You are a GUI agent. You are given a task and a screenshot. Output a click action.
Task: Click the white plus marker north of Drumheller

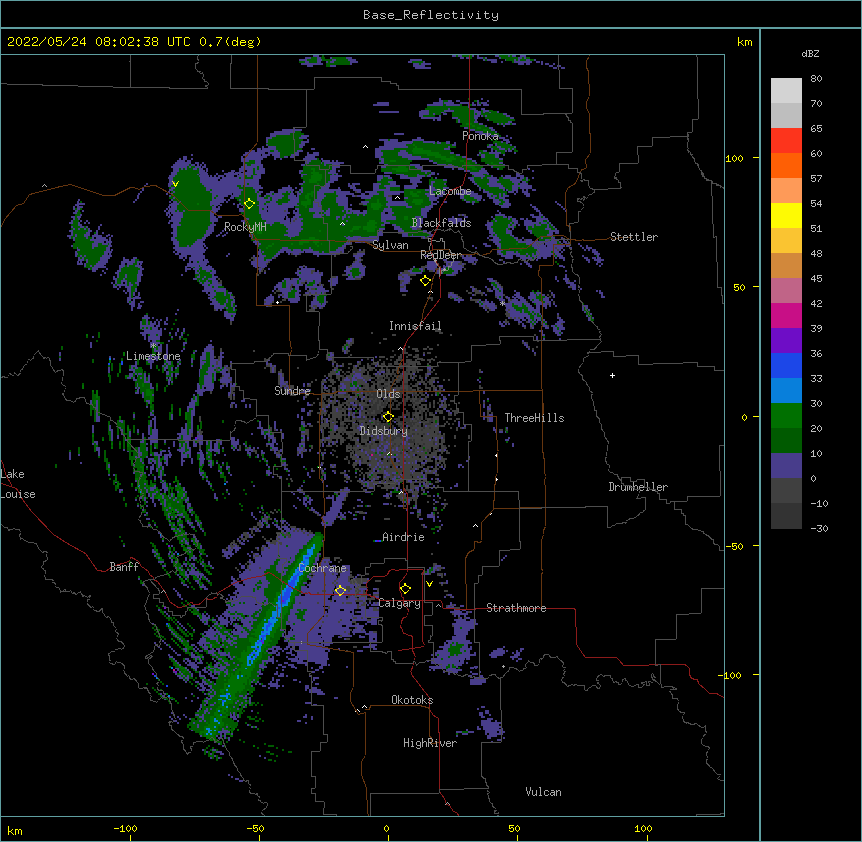pyautogui.click(x=612, y=375)
